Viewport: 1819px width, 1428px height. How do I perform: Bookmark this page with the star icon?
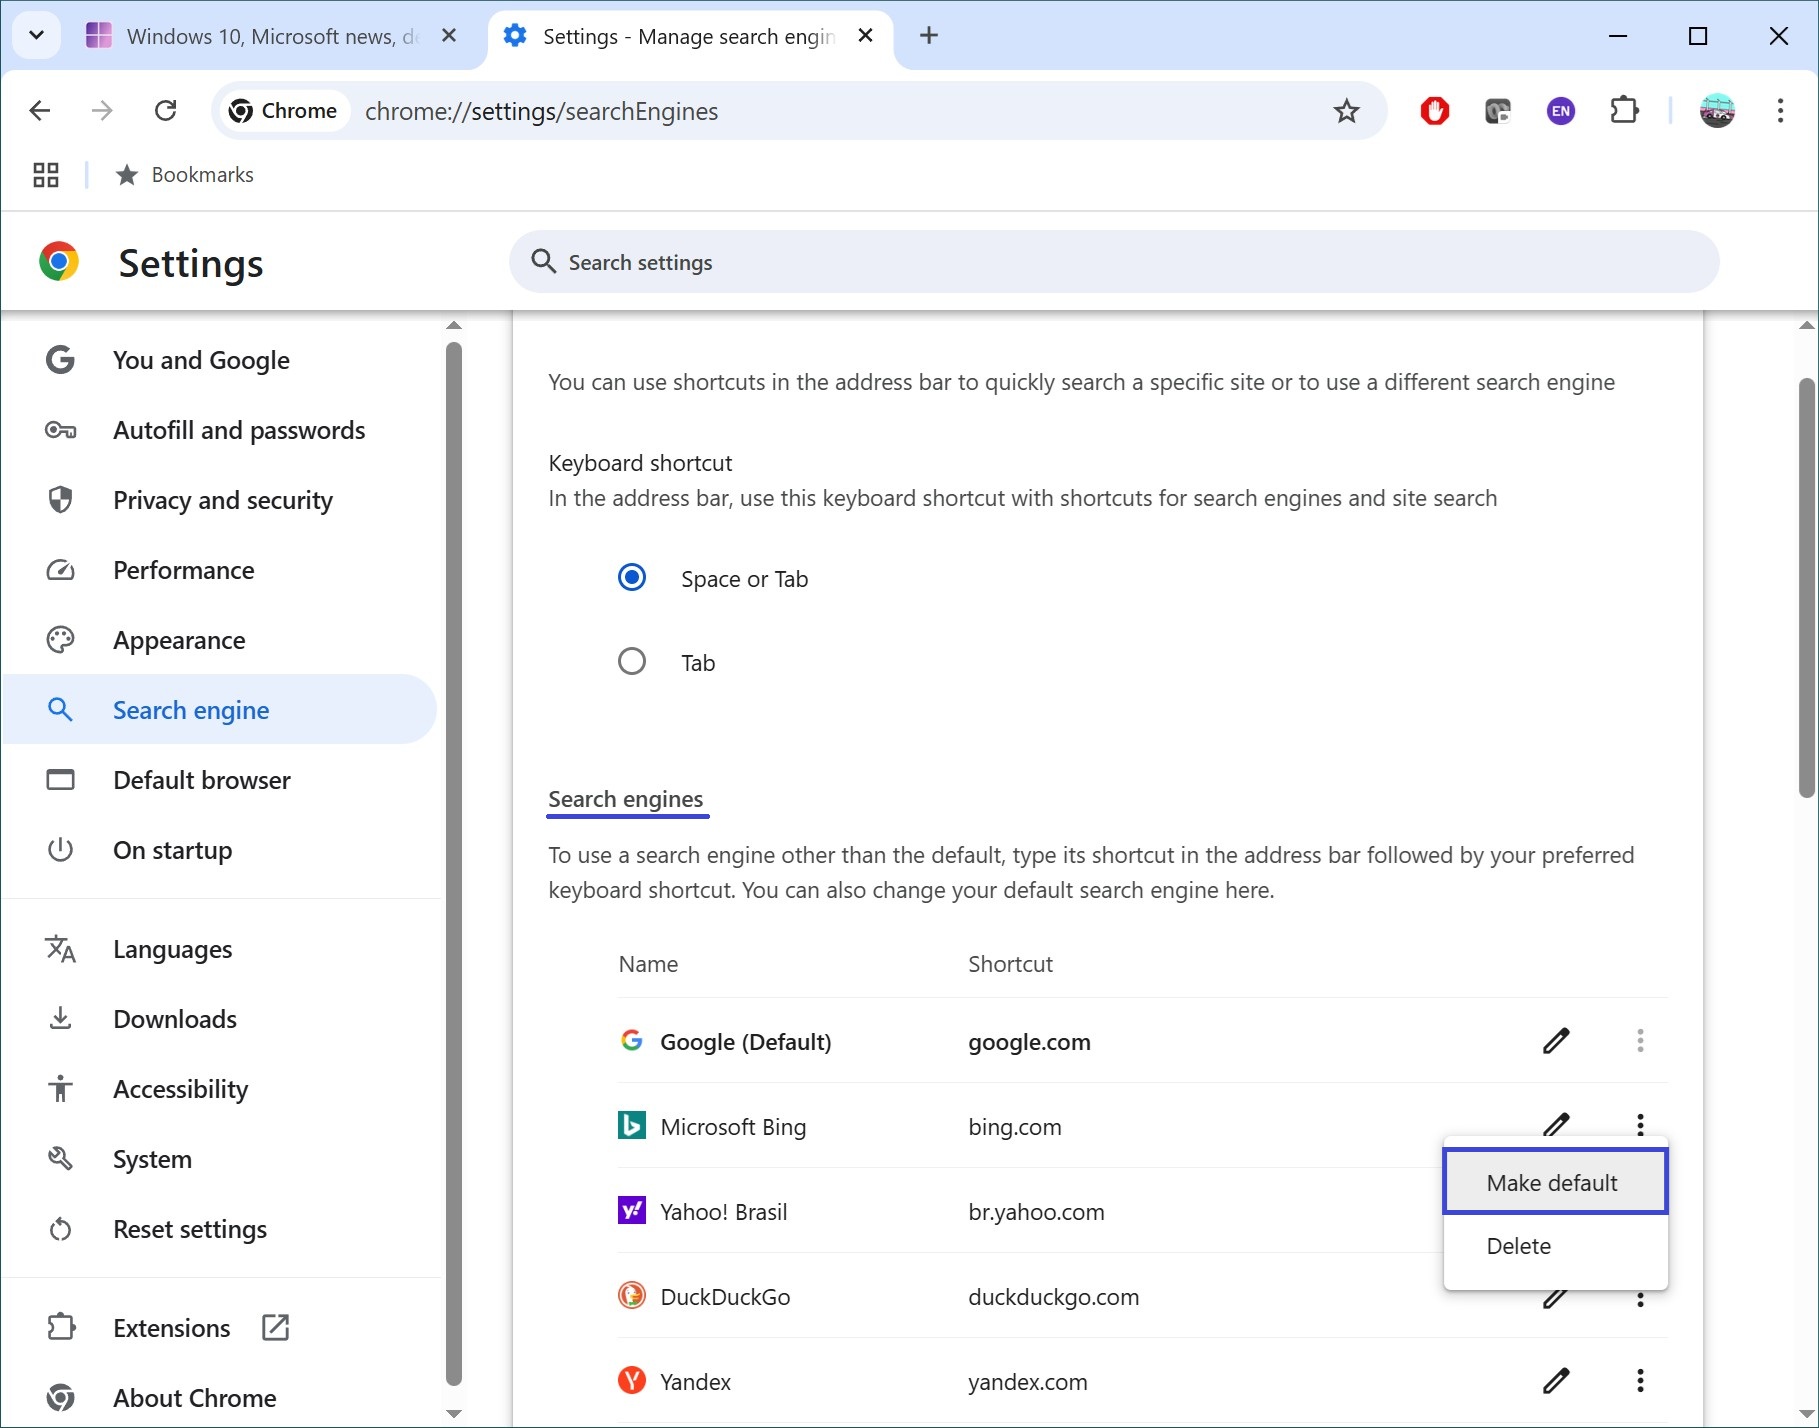point(1346,111)
